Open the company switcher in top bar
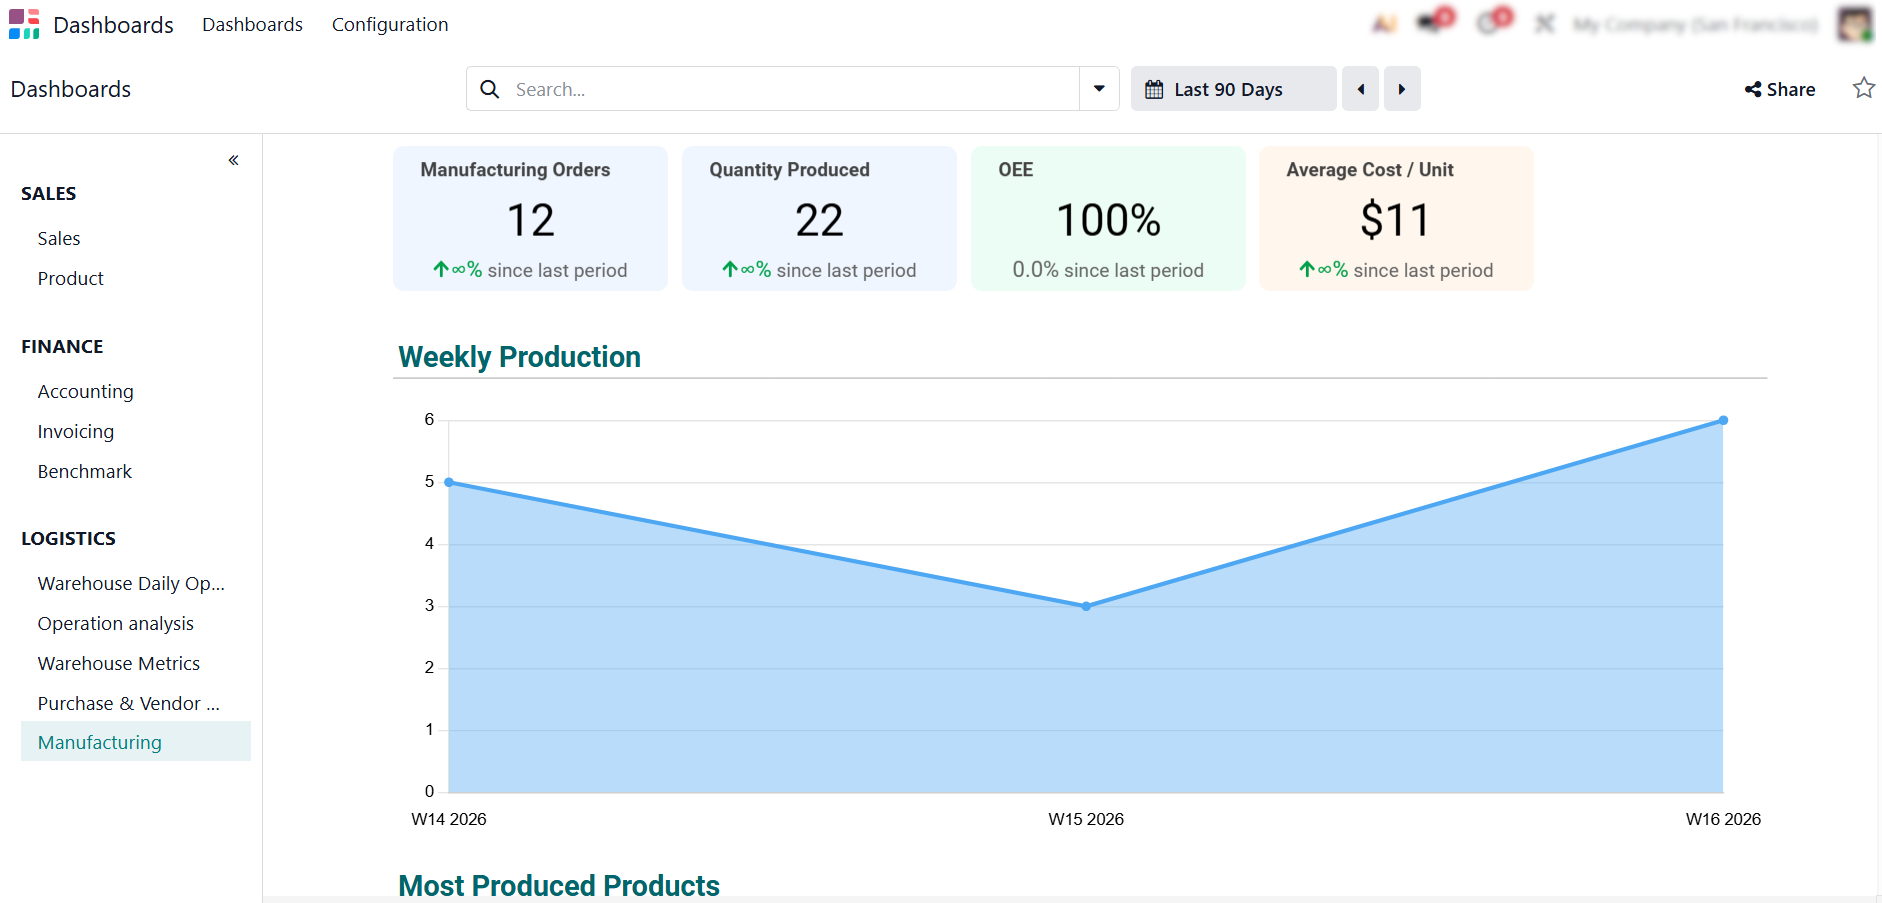The image size is (1882, 903). click(x=1695, y=24)
